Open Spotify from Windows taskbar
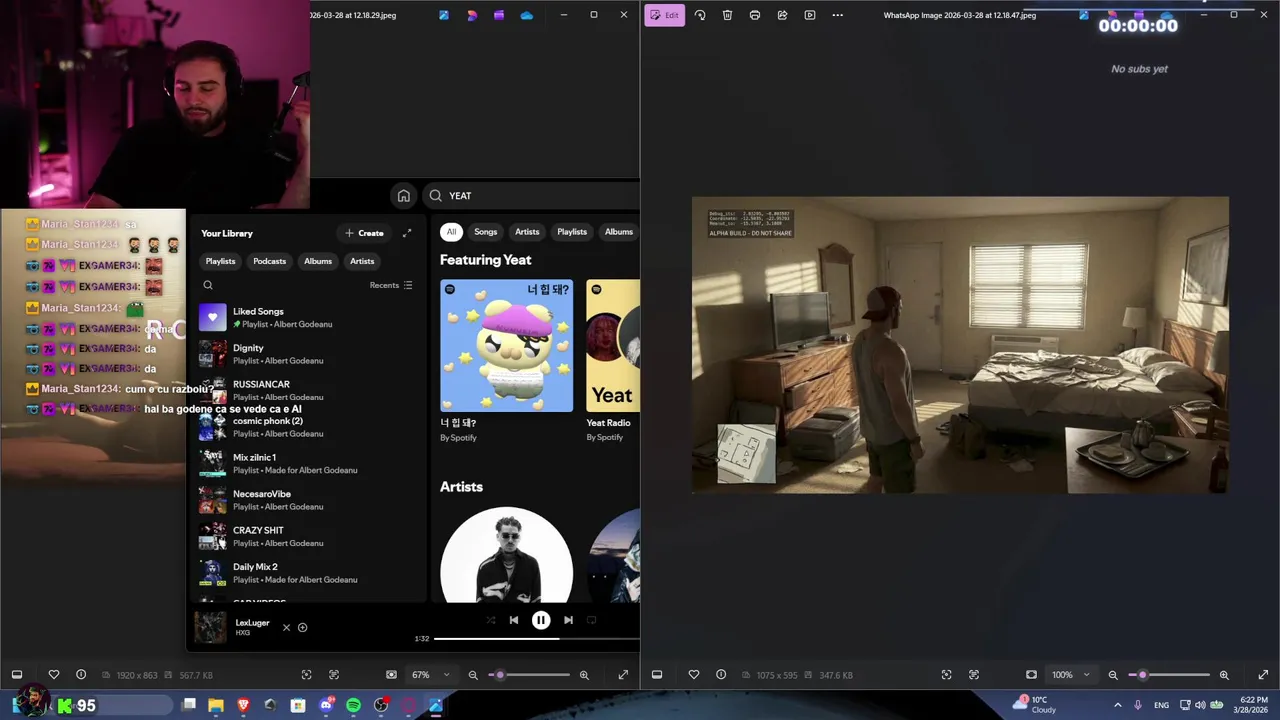1280x720 pixels. 353,706
